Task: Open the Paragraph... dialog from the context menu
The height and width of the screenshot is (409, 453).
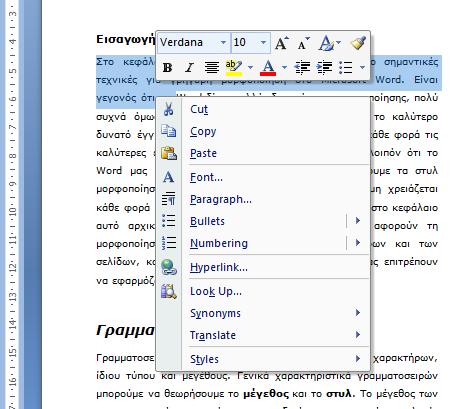Action: coord(263,199)
